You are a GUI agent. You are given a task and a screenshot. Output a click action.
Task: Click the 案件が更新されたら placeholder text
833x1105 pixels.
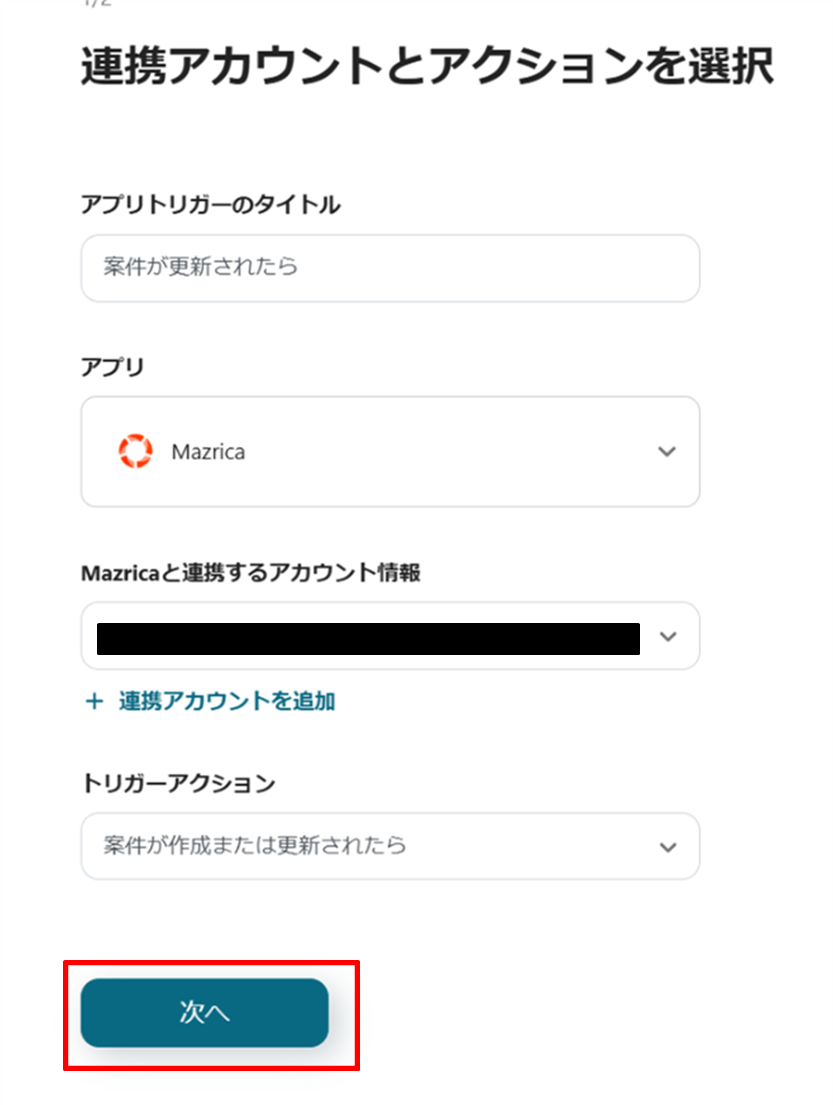pos(201,268)
